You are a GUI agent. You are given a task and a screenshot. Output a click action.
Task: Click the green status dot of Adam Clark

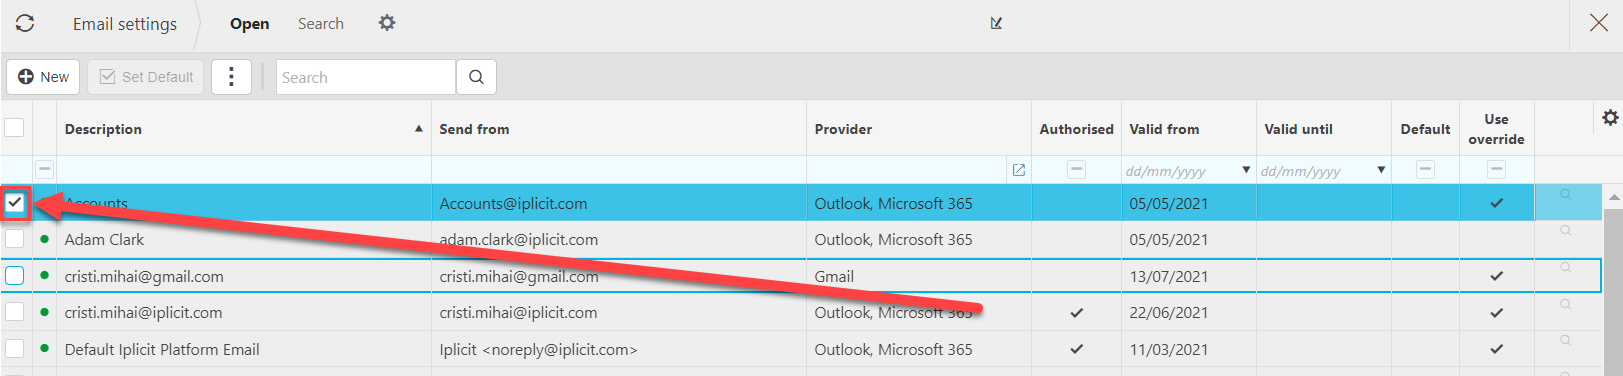(45, 239)
